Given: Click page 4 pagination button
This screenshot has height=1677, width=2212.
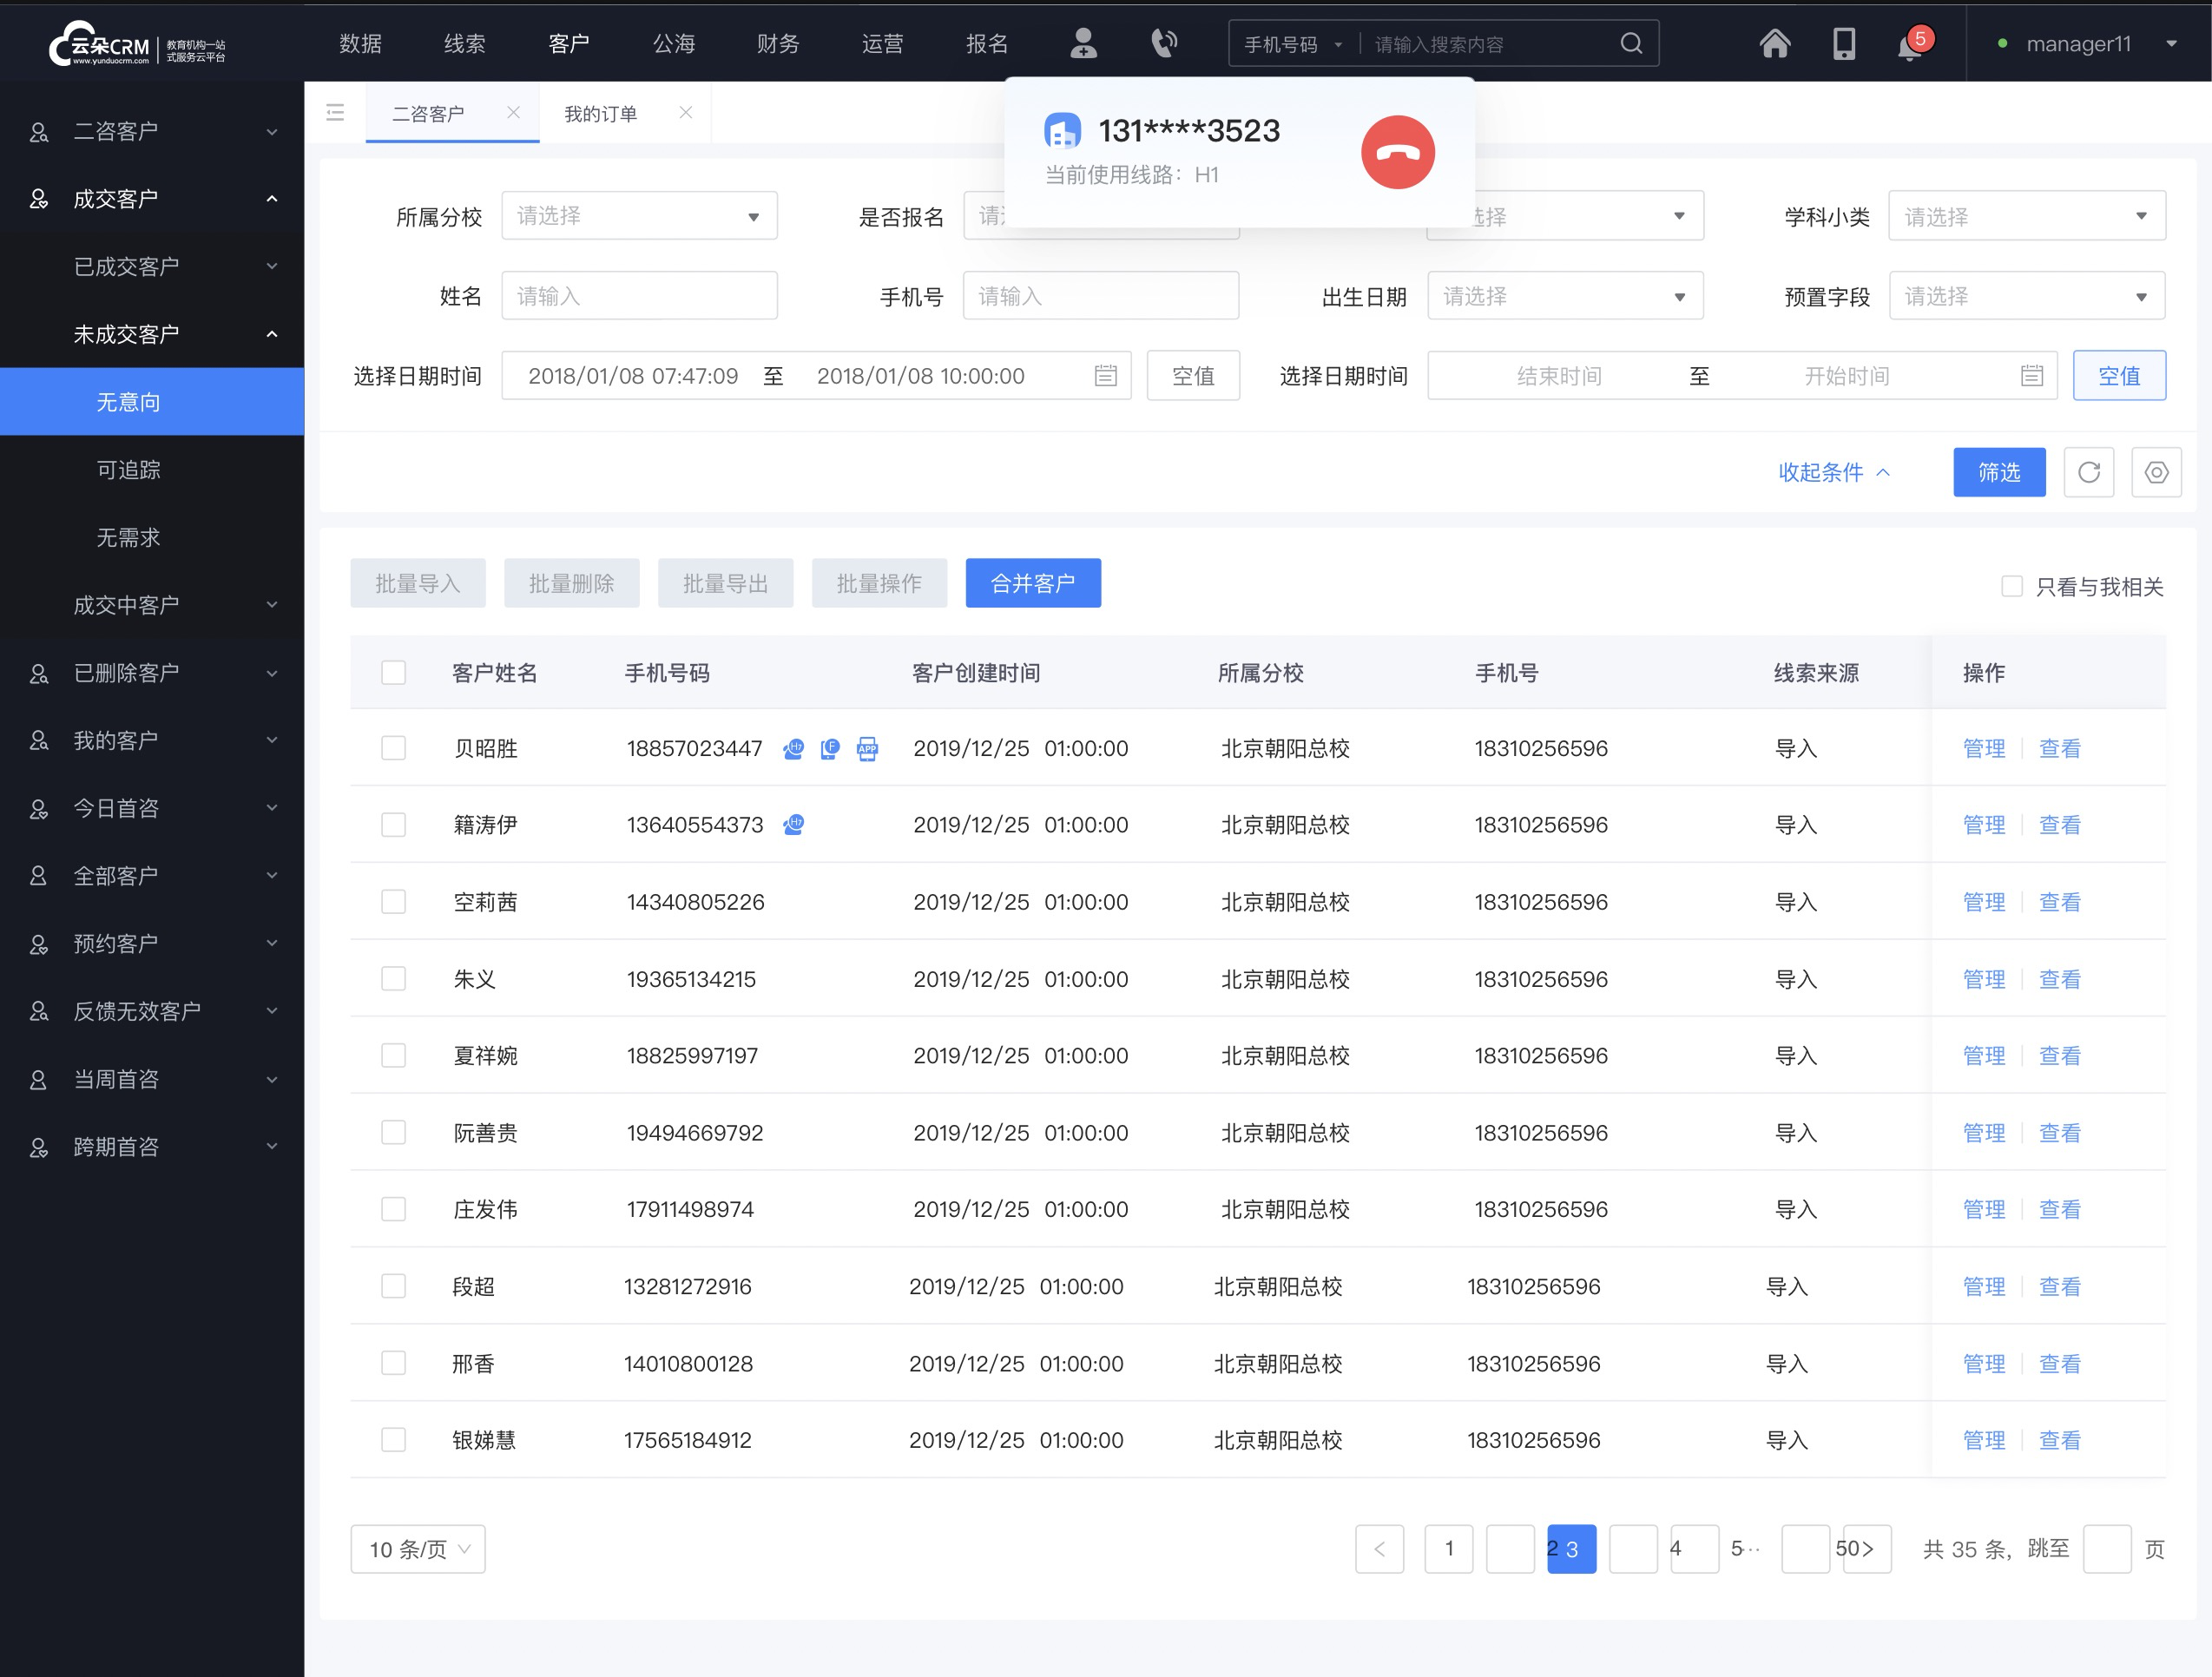Looking at the screenshot, I should tap(1675, 1547).
